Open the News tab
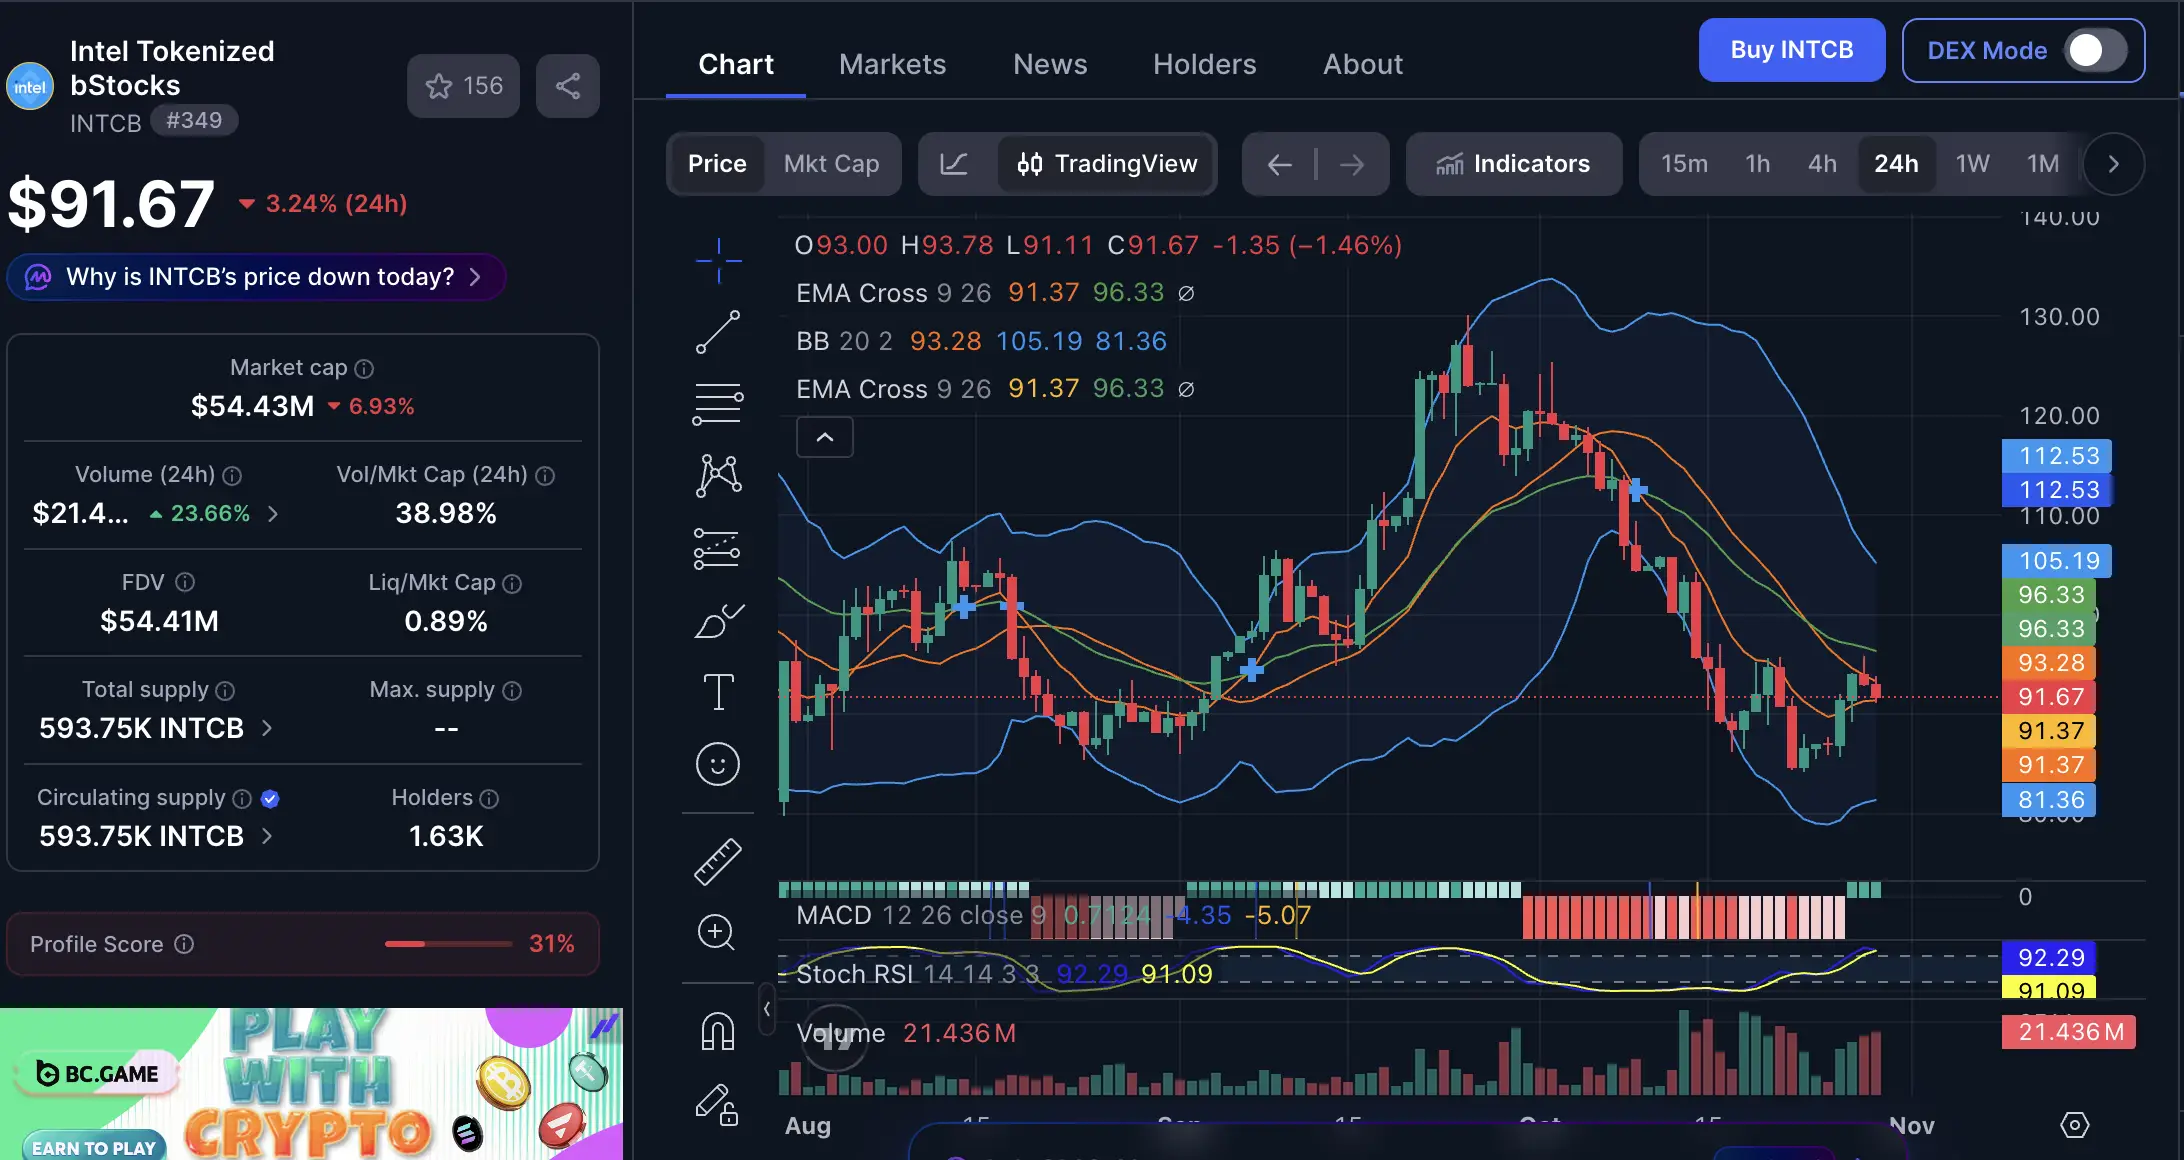The width and height of the screenshot is (2184, 1160). coord(1050,64)
